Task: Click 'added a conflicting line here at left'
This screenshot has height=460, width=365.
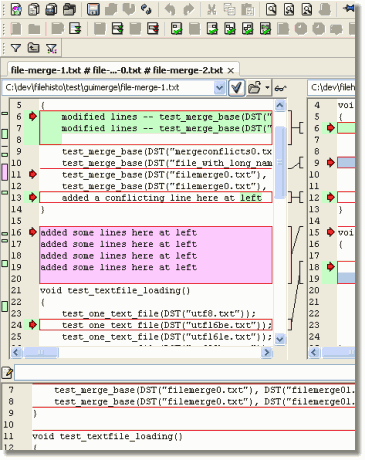Action: click(x=161, y=198)
